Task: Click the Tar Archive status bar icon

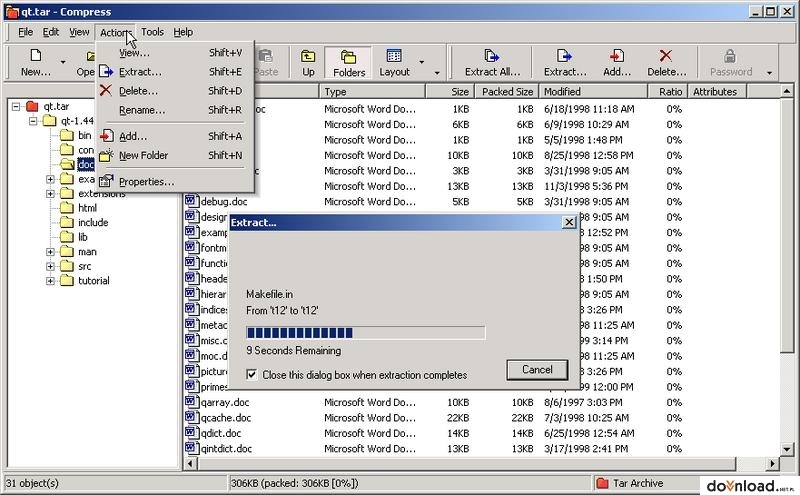Action: [x=603, y=483]
